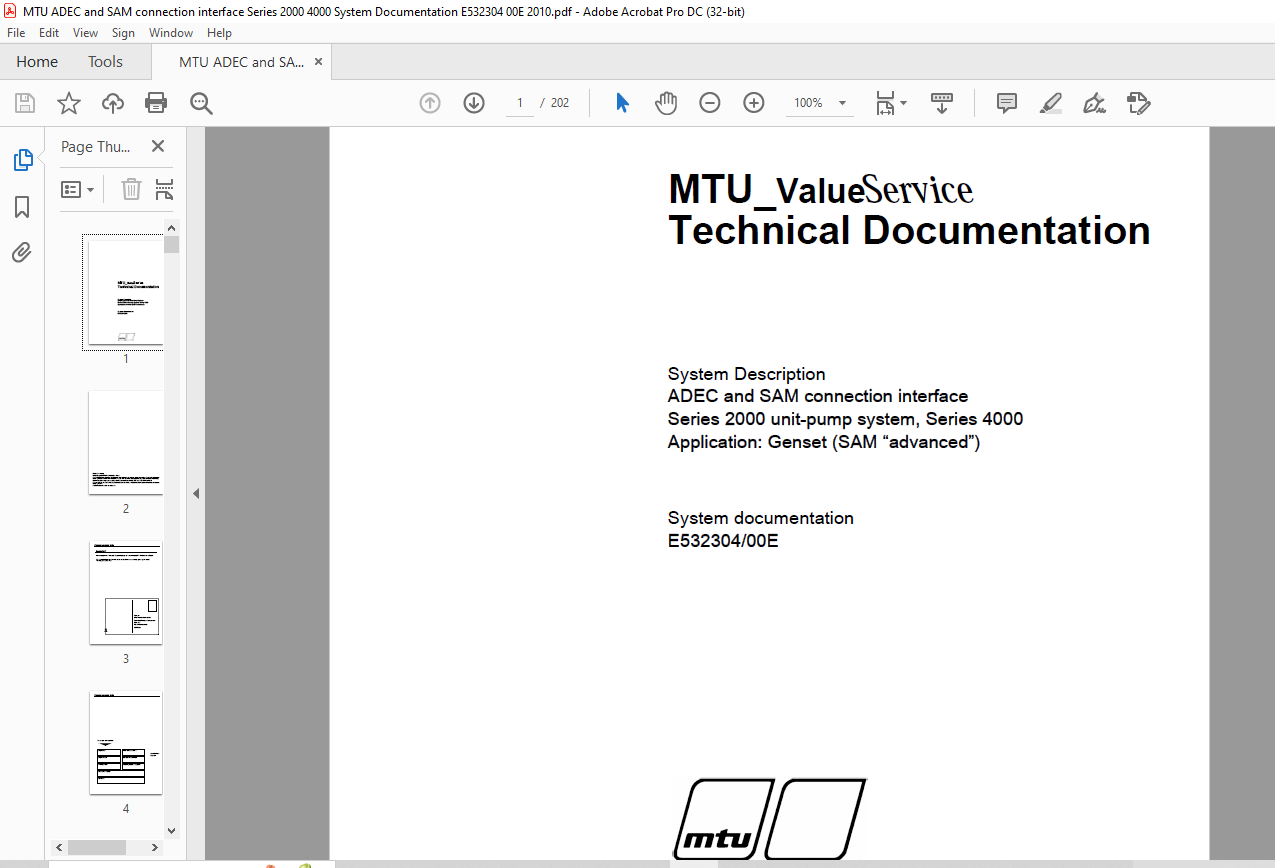1275x868 pixels.
Task: Choose the Selection arrow tool
Action: point(622,103)
